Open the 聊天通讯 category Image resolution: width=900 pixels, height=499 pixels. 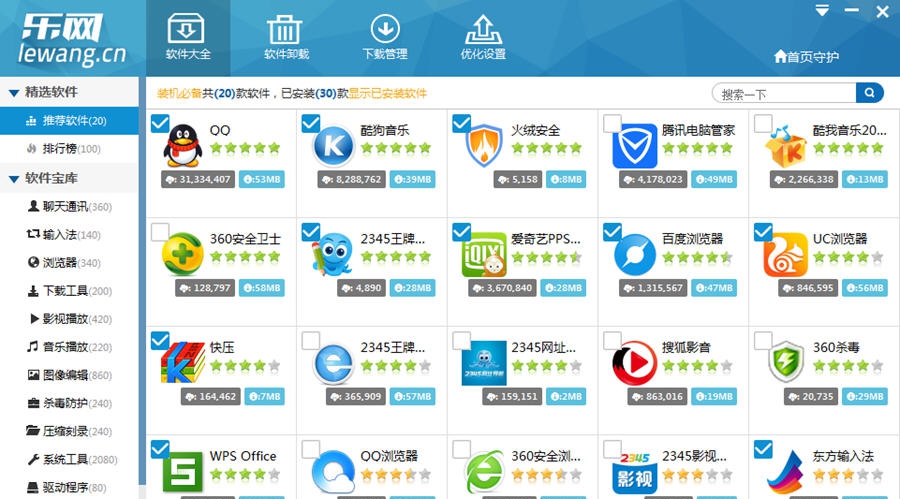pos(69,206)
